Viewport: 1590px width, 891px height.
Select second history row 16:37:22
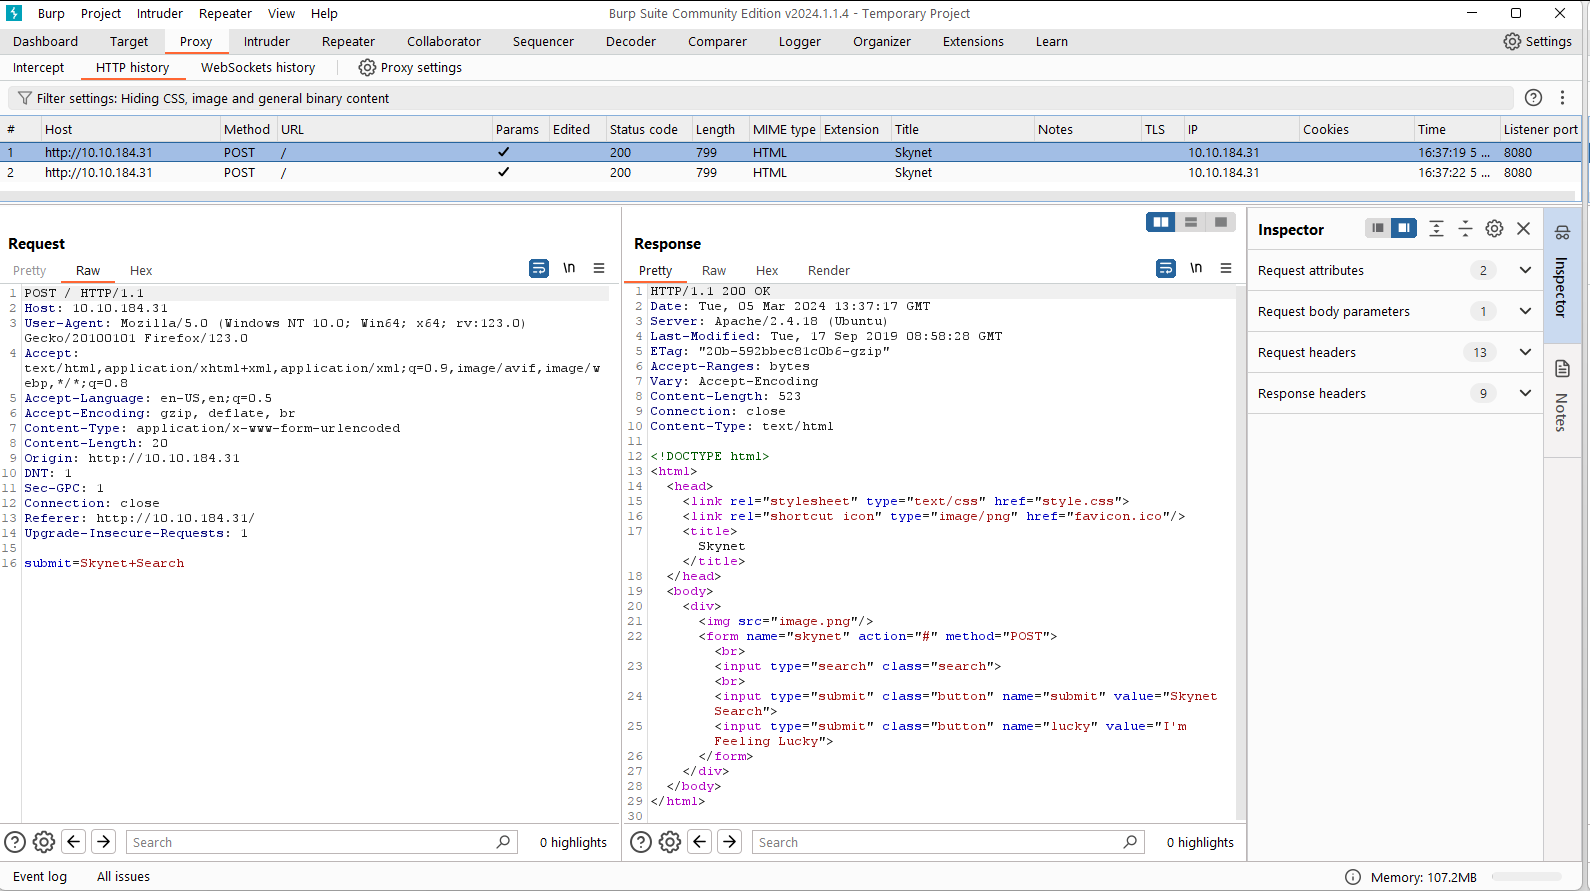pos(790,172)
